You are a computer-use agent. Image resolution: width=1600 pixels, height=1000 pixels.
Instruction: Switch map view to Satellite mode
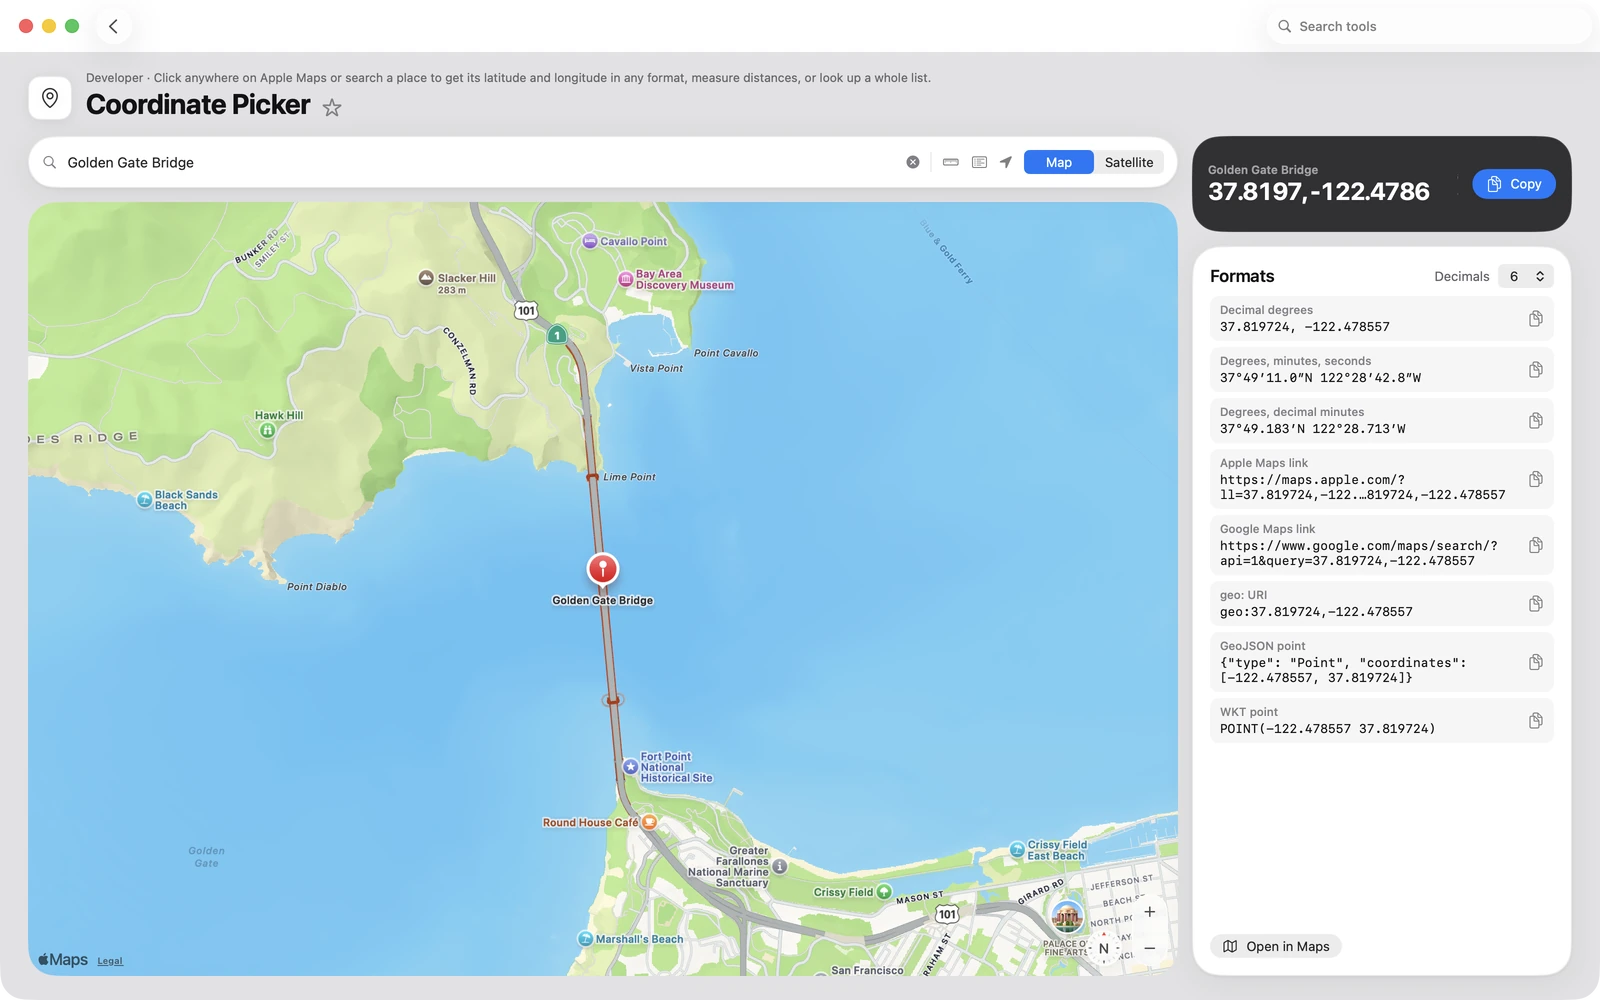click(1129, 162)
